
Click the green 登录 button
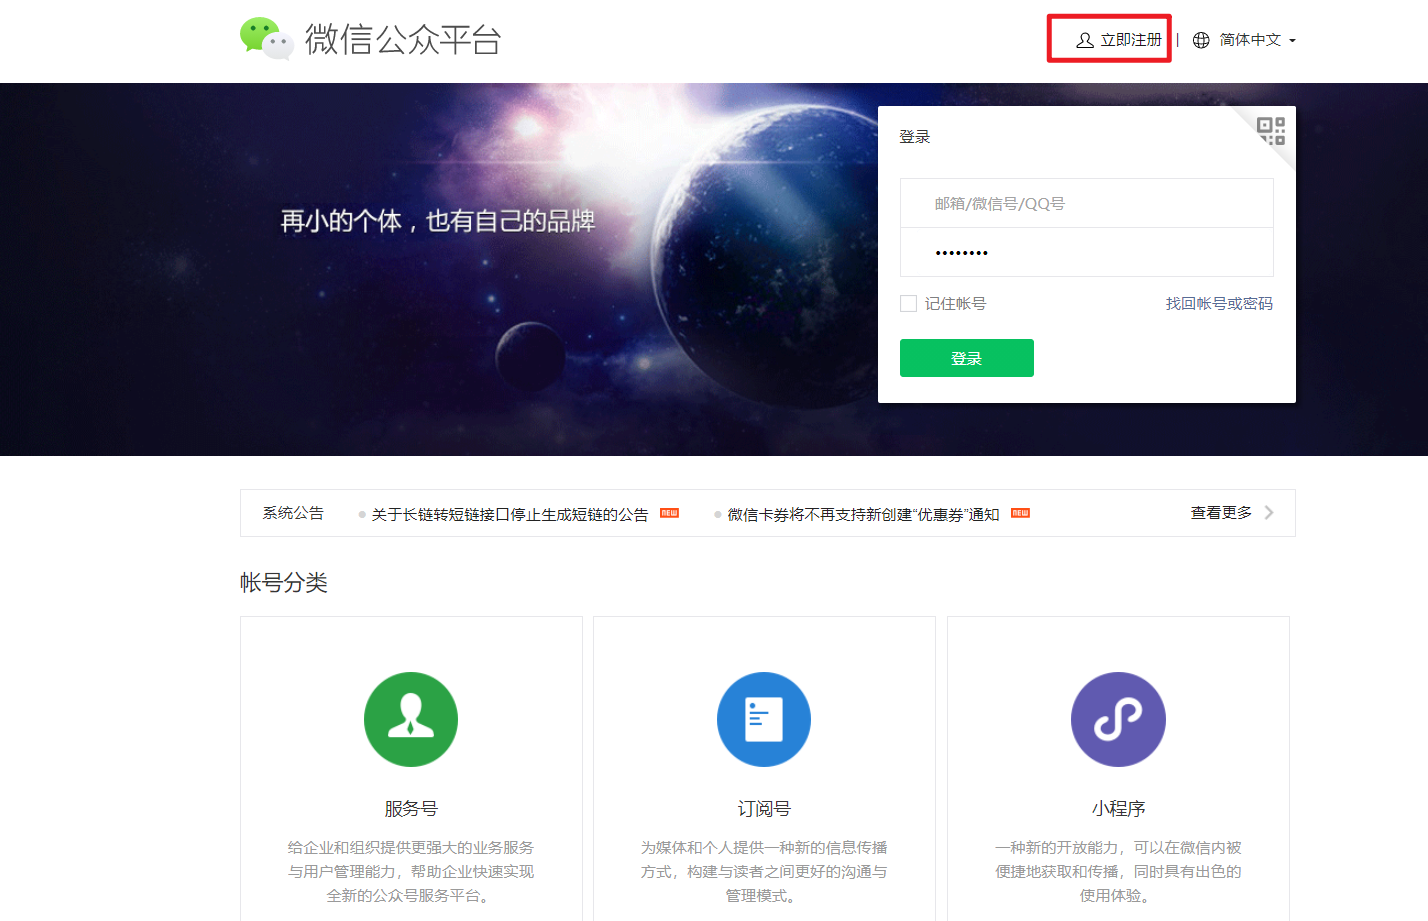[x=967, y=358]
